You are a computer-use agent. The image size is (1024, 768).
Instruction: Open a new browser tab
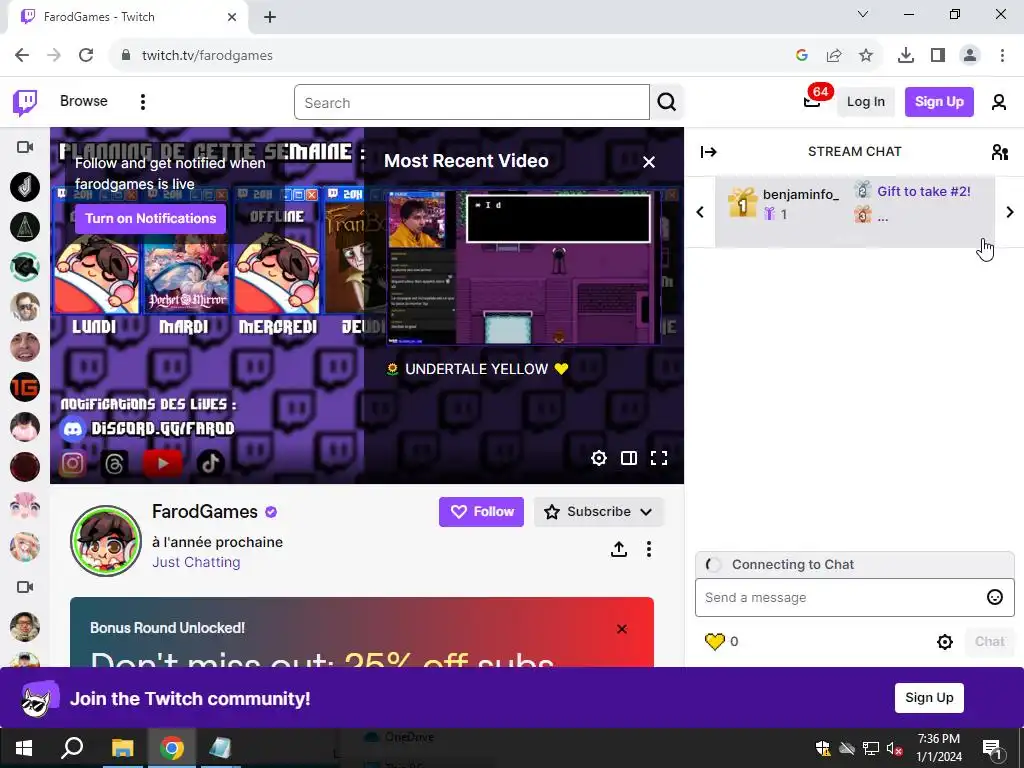click(x=270, y=17)
